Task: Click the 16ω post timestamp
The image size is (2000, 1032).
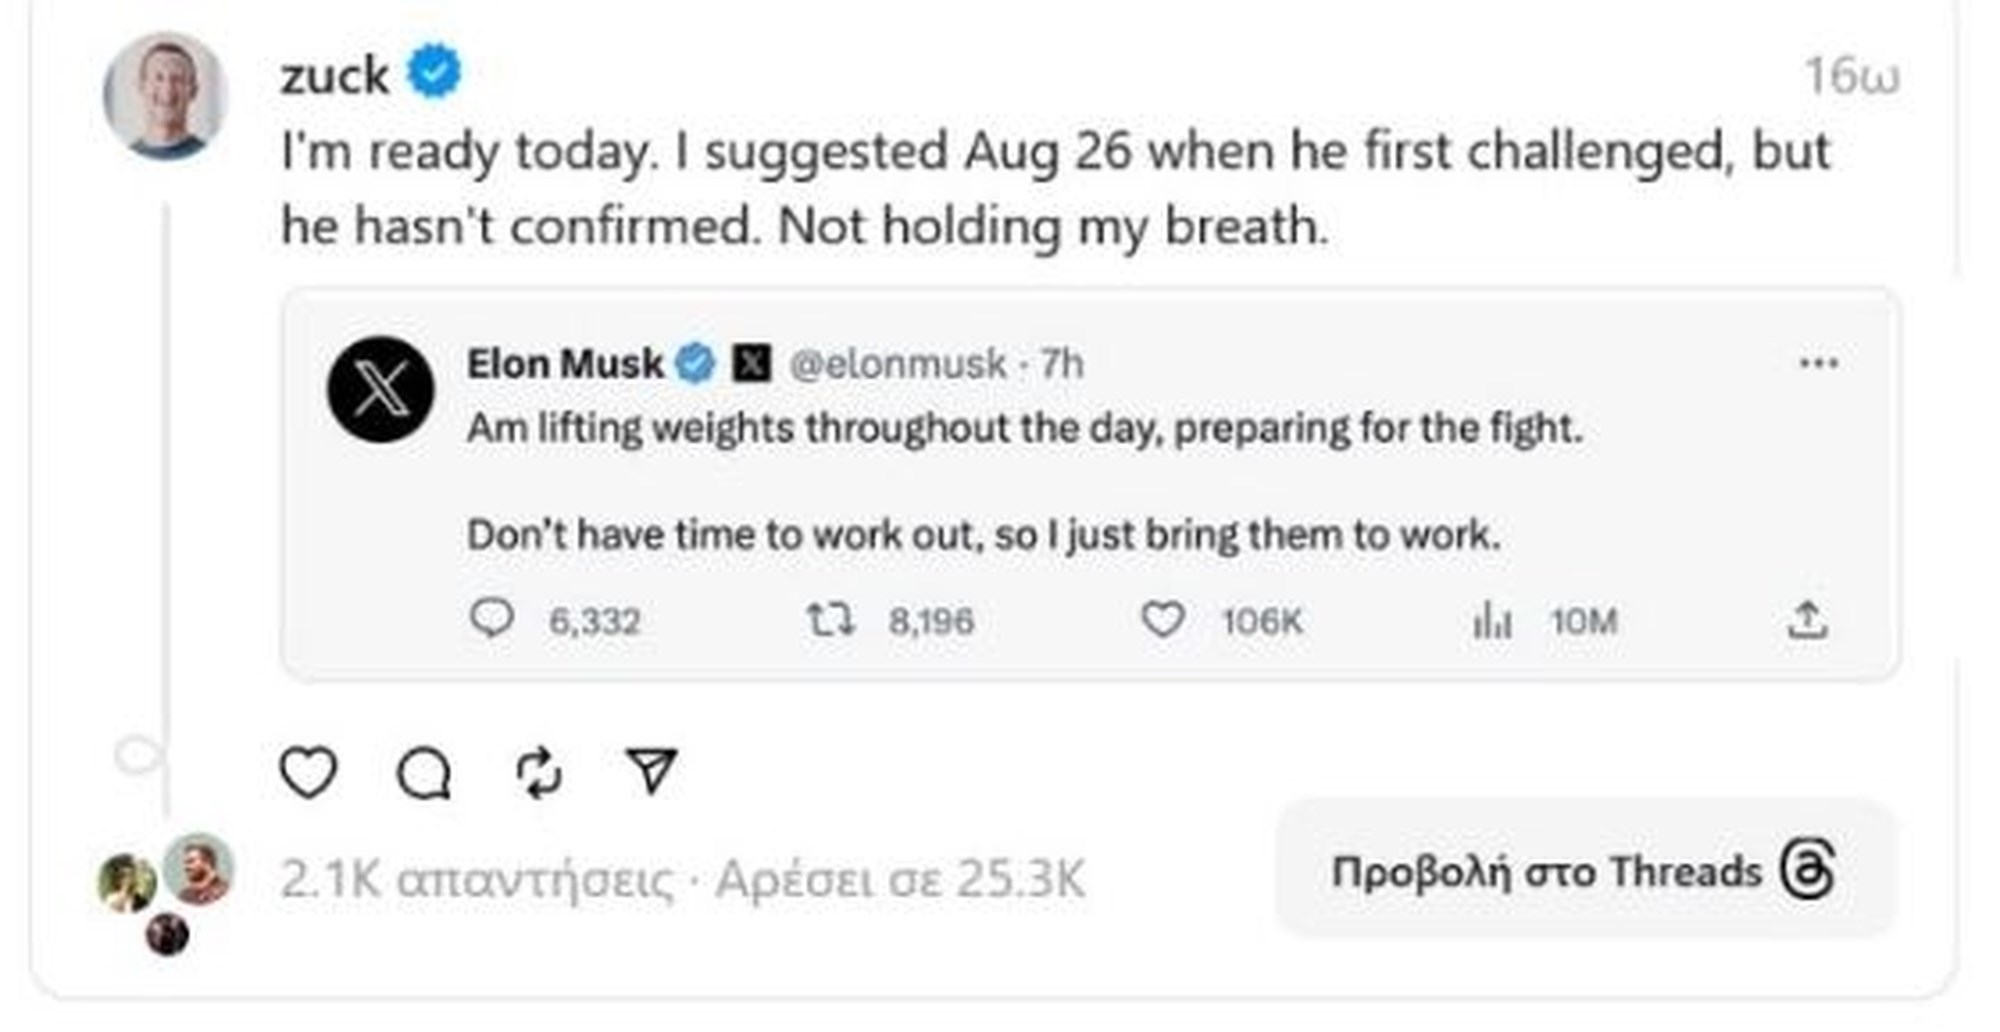Action: tap(1851, 76)
